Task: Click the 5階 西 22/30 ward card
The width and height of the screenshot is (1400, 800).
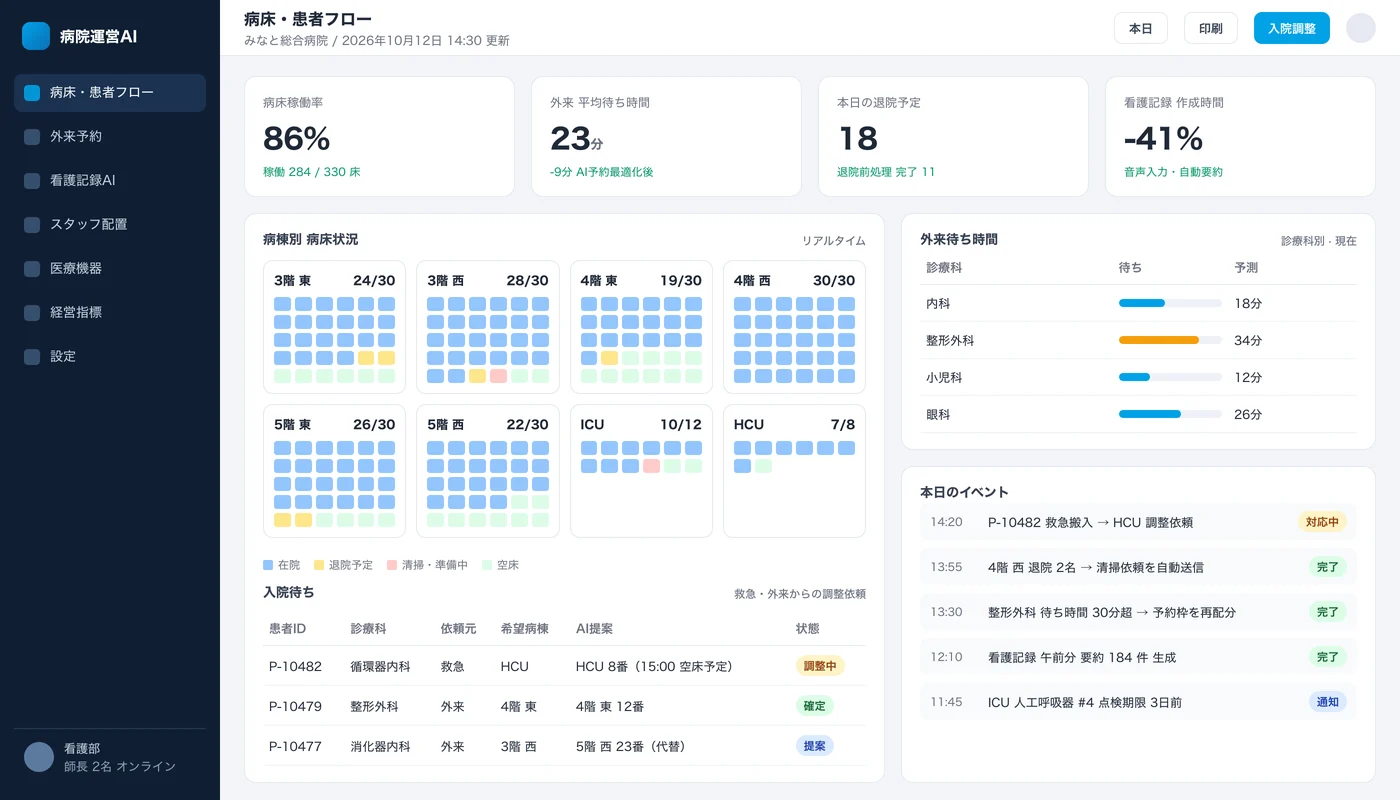Action: [487, 471]
